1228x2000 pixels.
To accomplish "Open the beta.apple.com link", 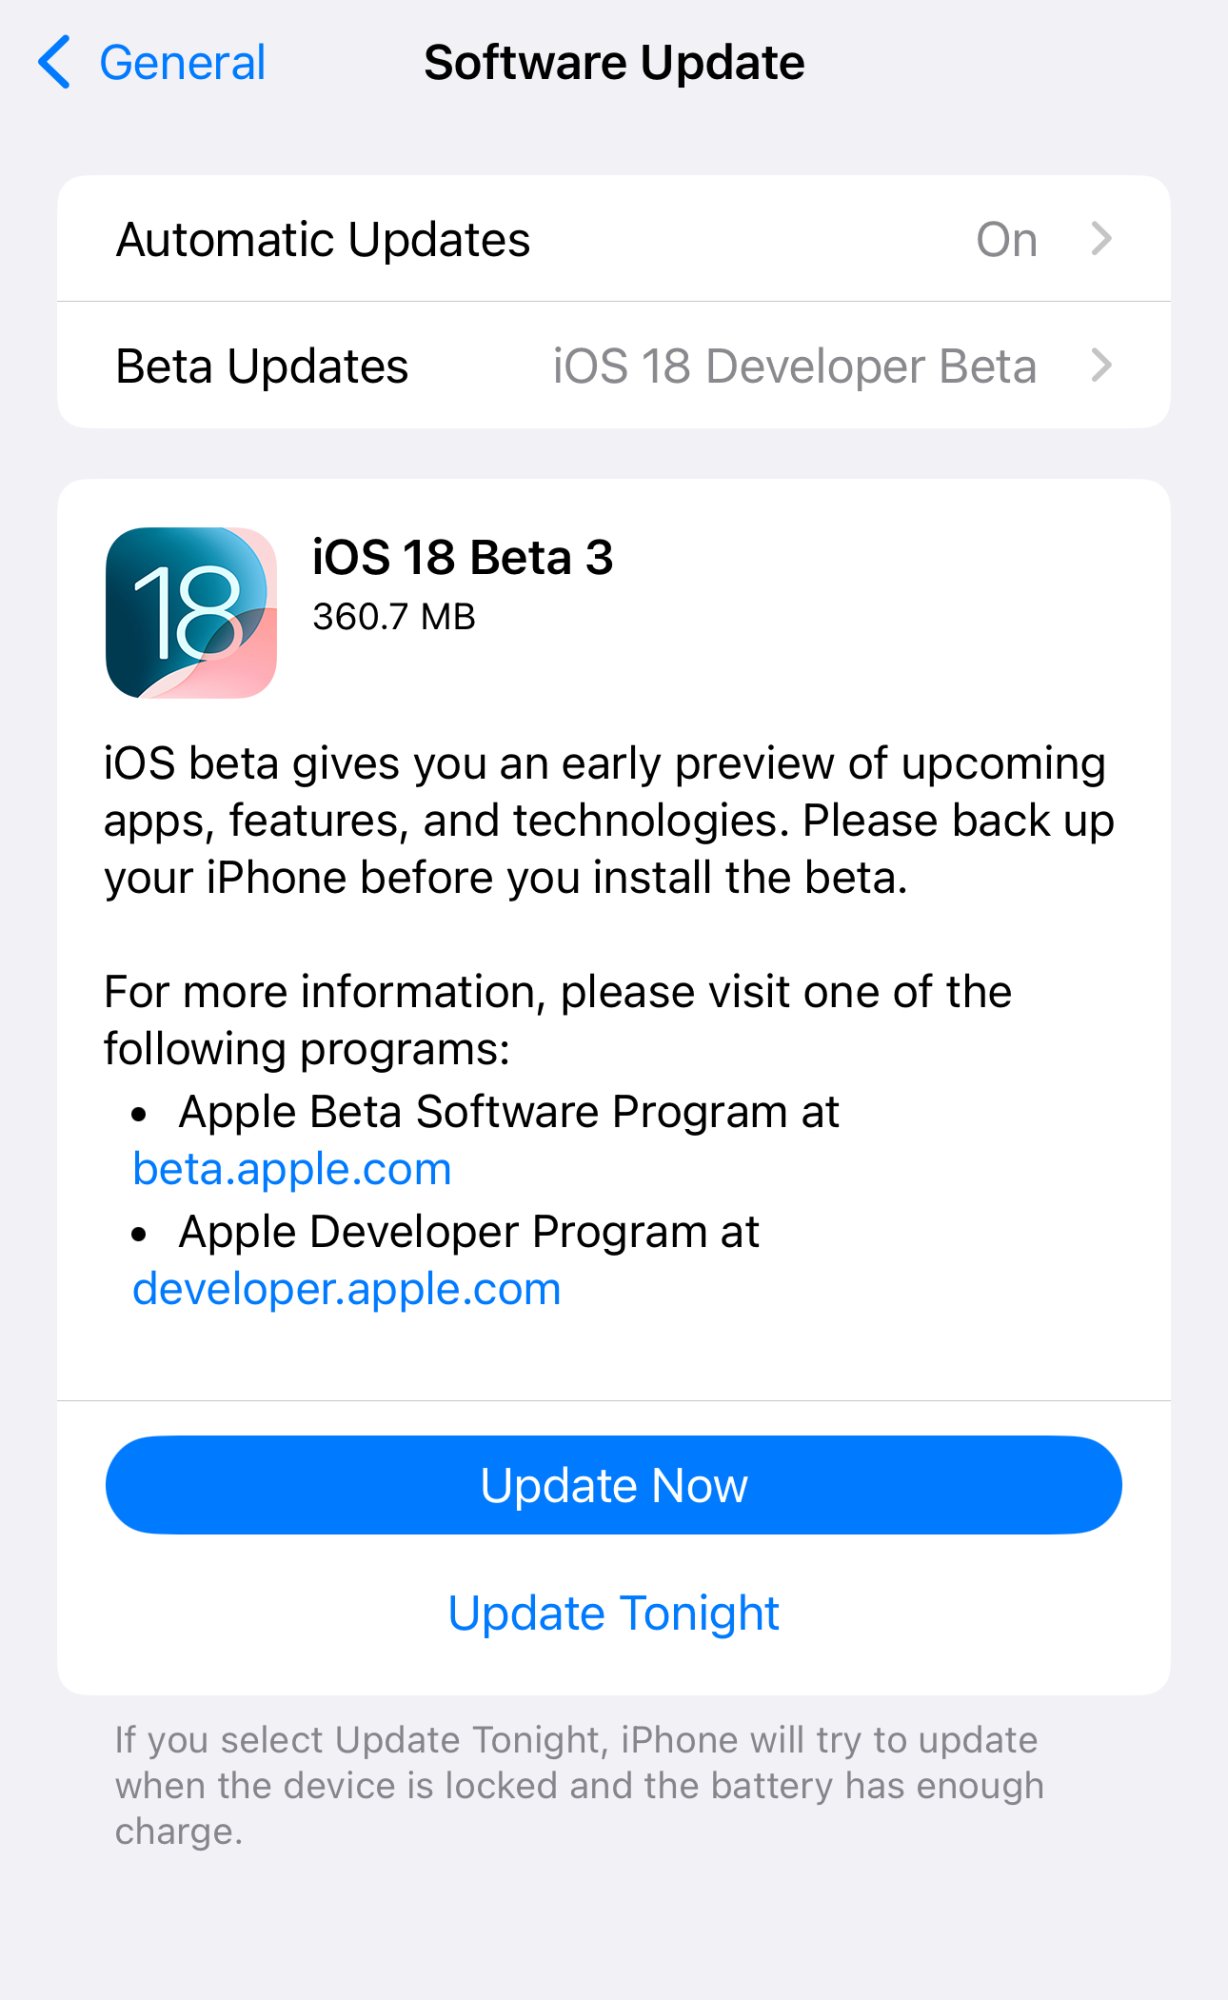I will (x=292, y=1169).
